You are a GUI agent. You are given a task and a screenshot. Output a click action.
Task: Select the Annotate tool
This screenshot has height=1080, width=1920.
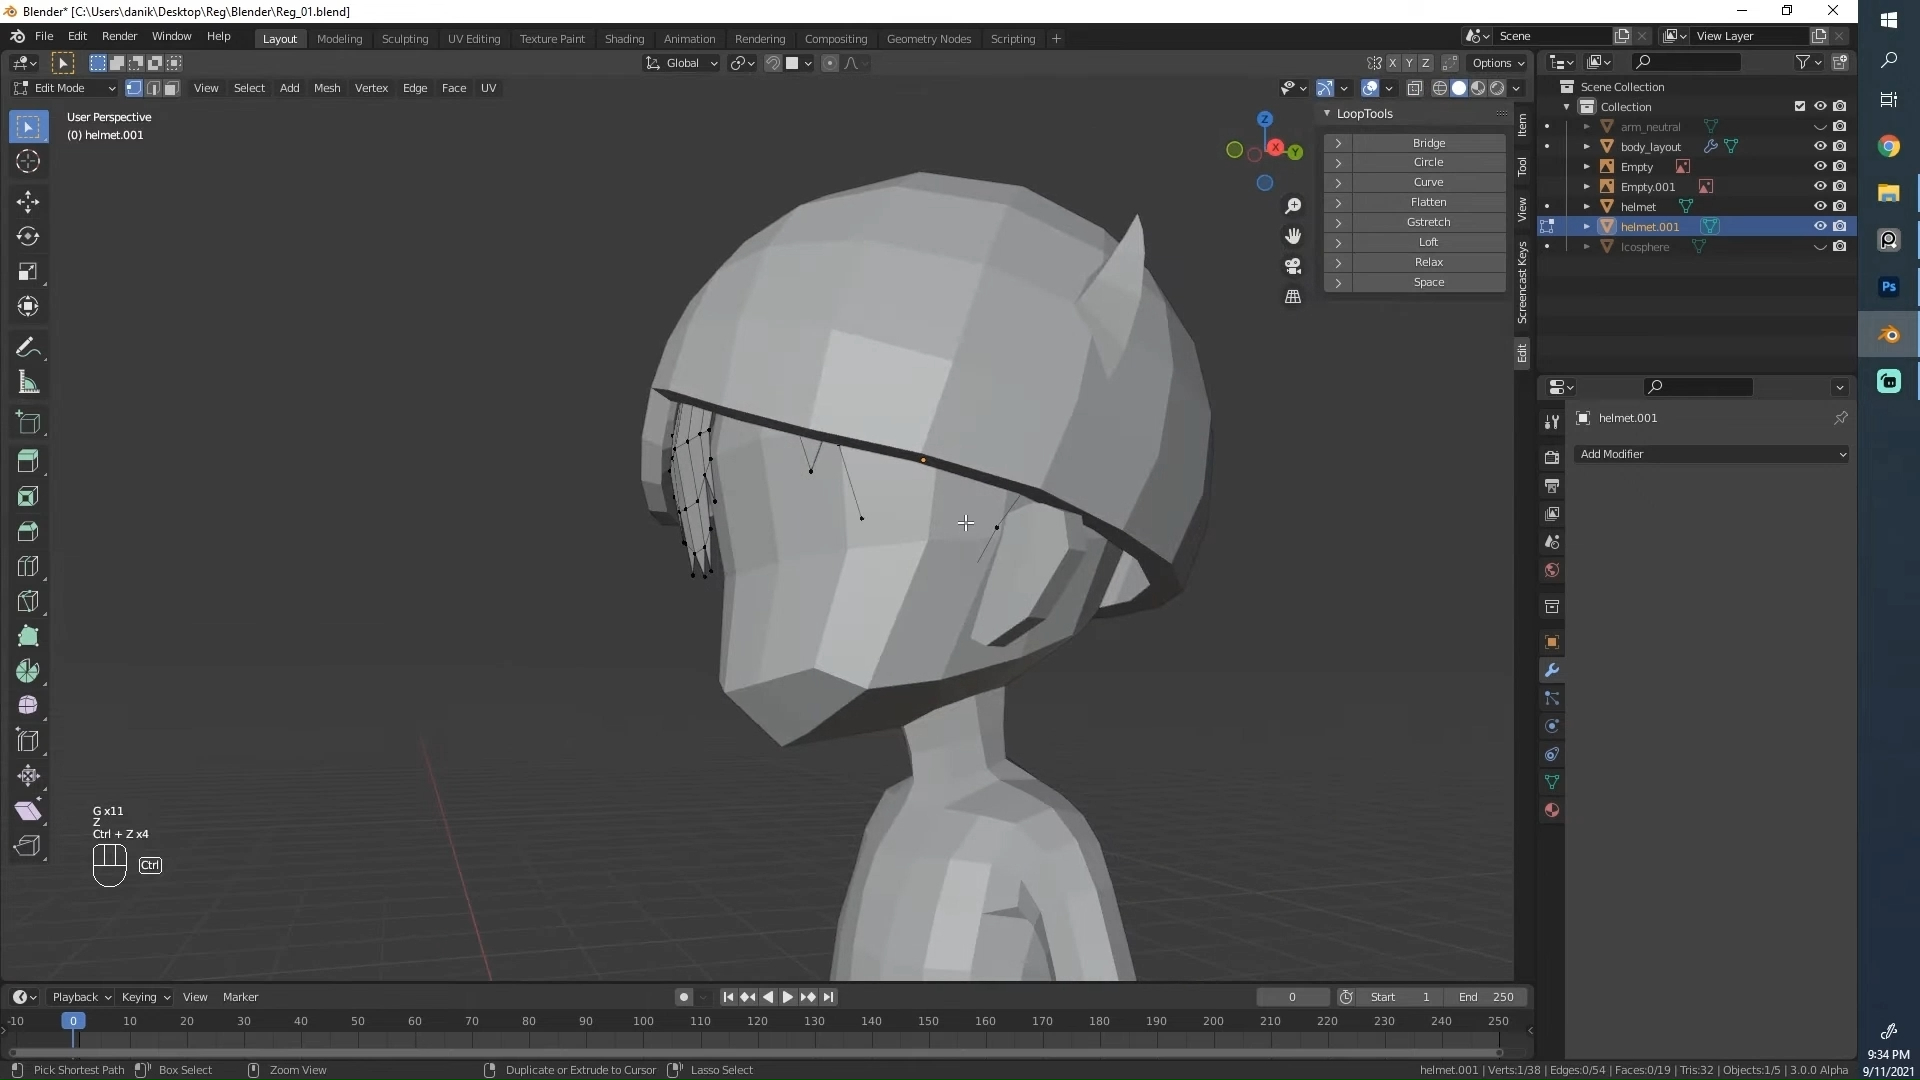(x=28, y=347)
